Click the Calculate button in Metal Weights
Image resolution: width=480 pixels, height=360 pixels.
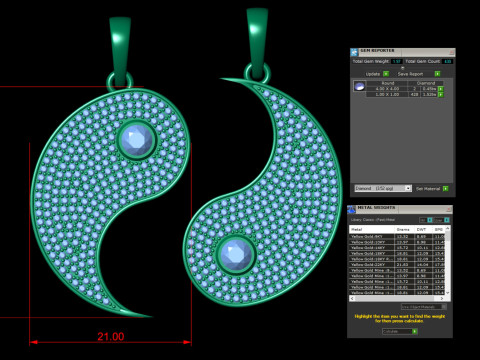pos(400,331)
